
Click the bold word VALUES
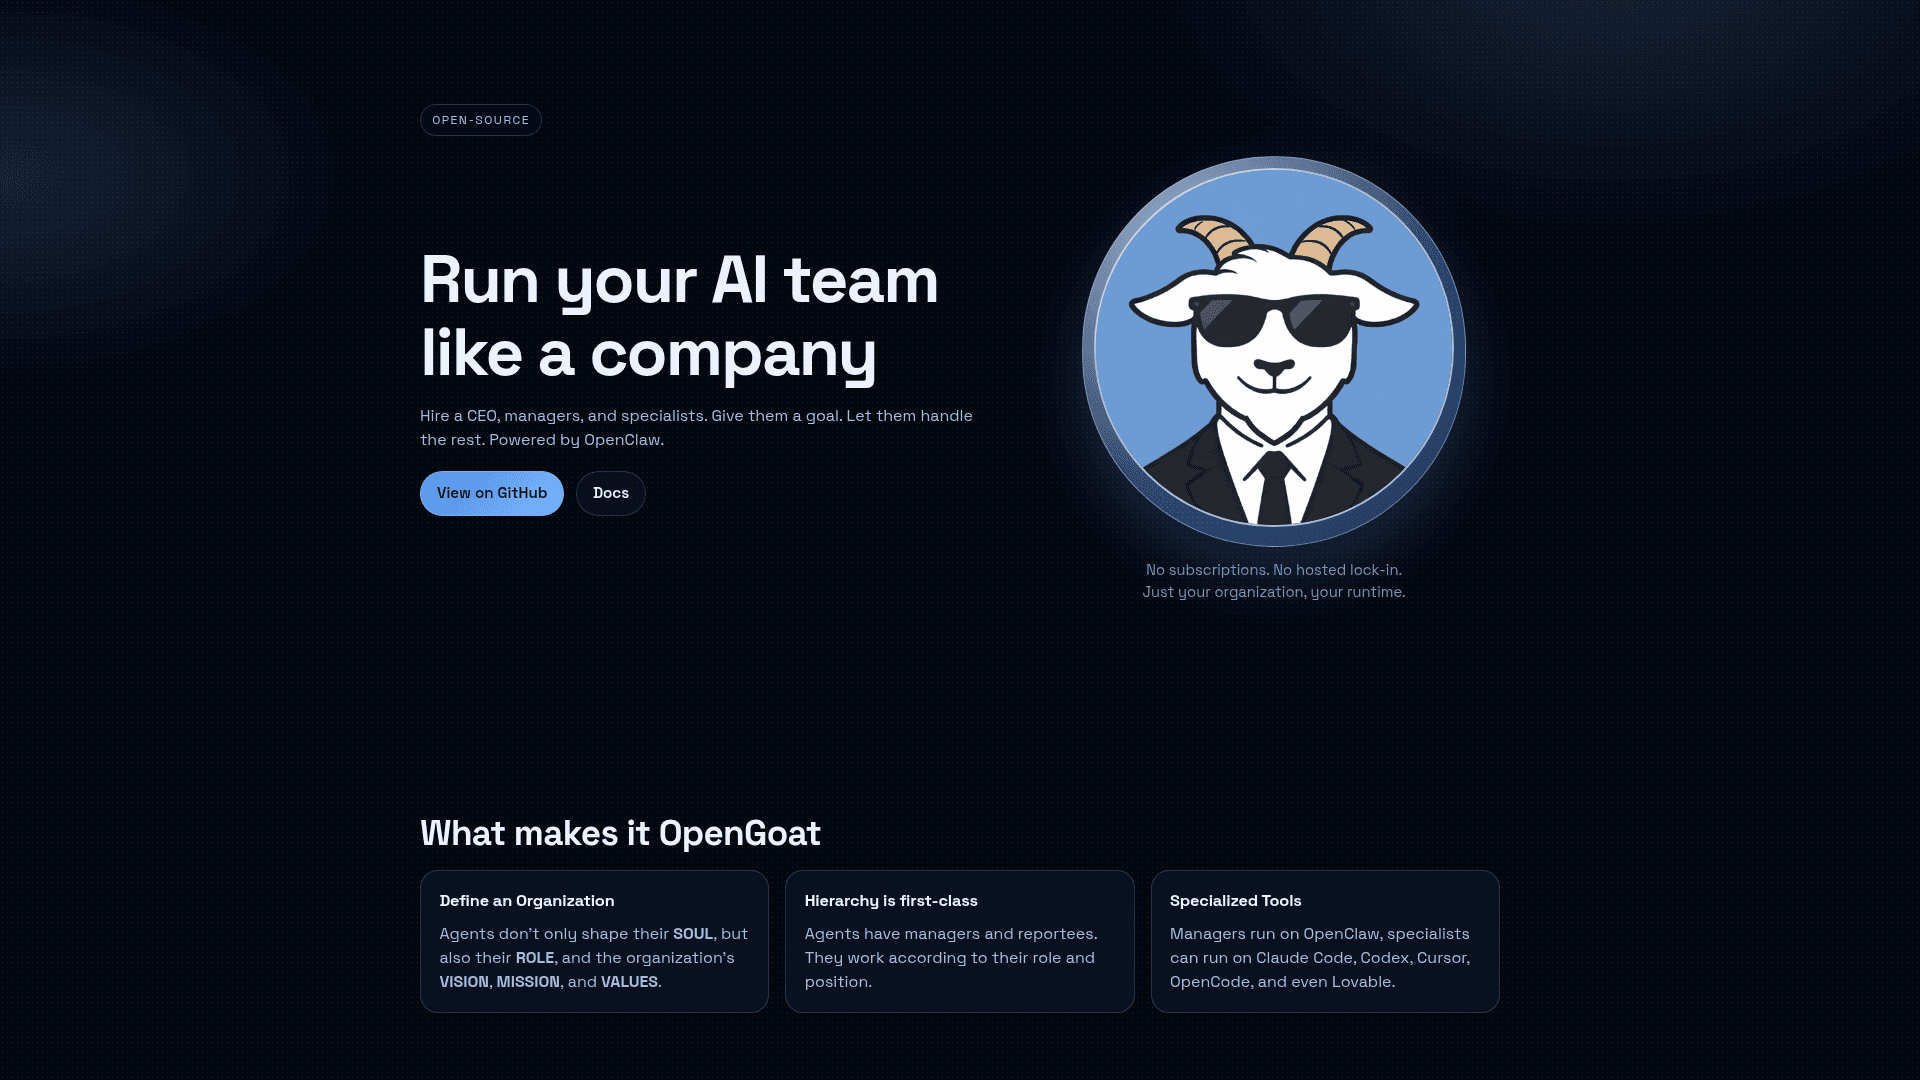point(629,982)
